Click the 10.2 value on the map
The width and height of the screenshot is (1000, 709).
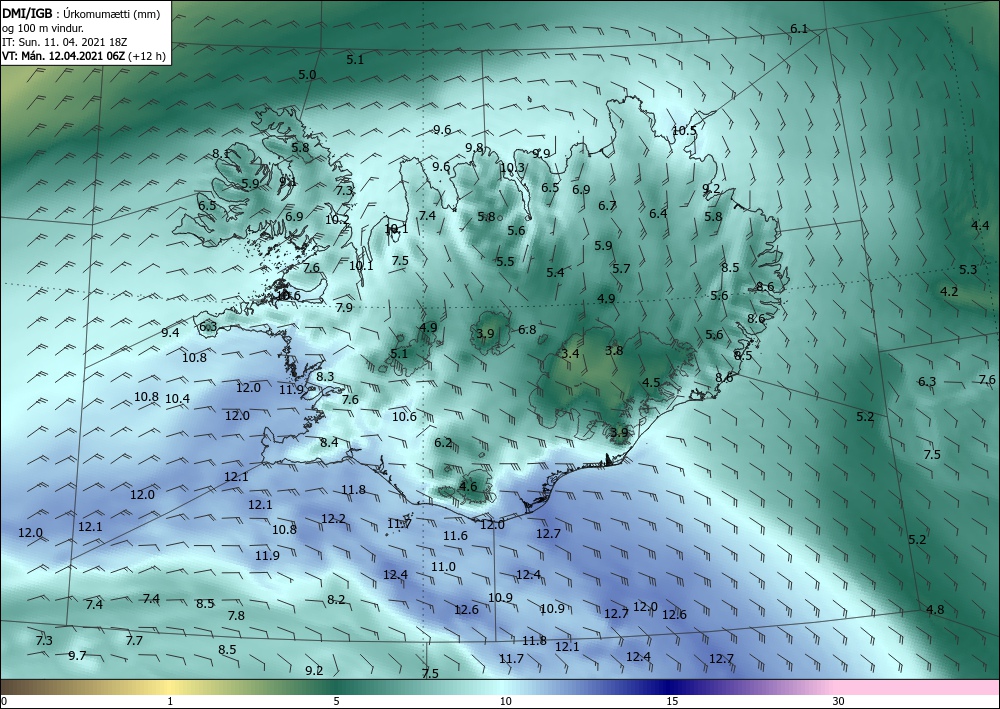(x=337, y=219)
